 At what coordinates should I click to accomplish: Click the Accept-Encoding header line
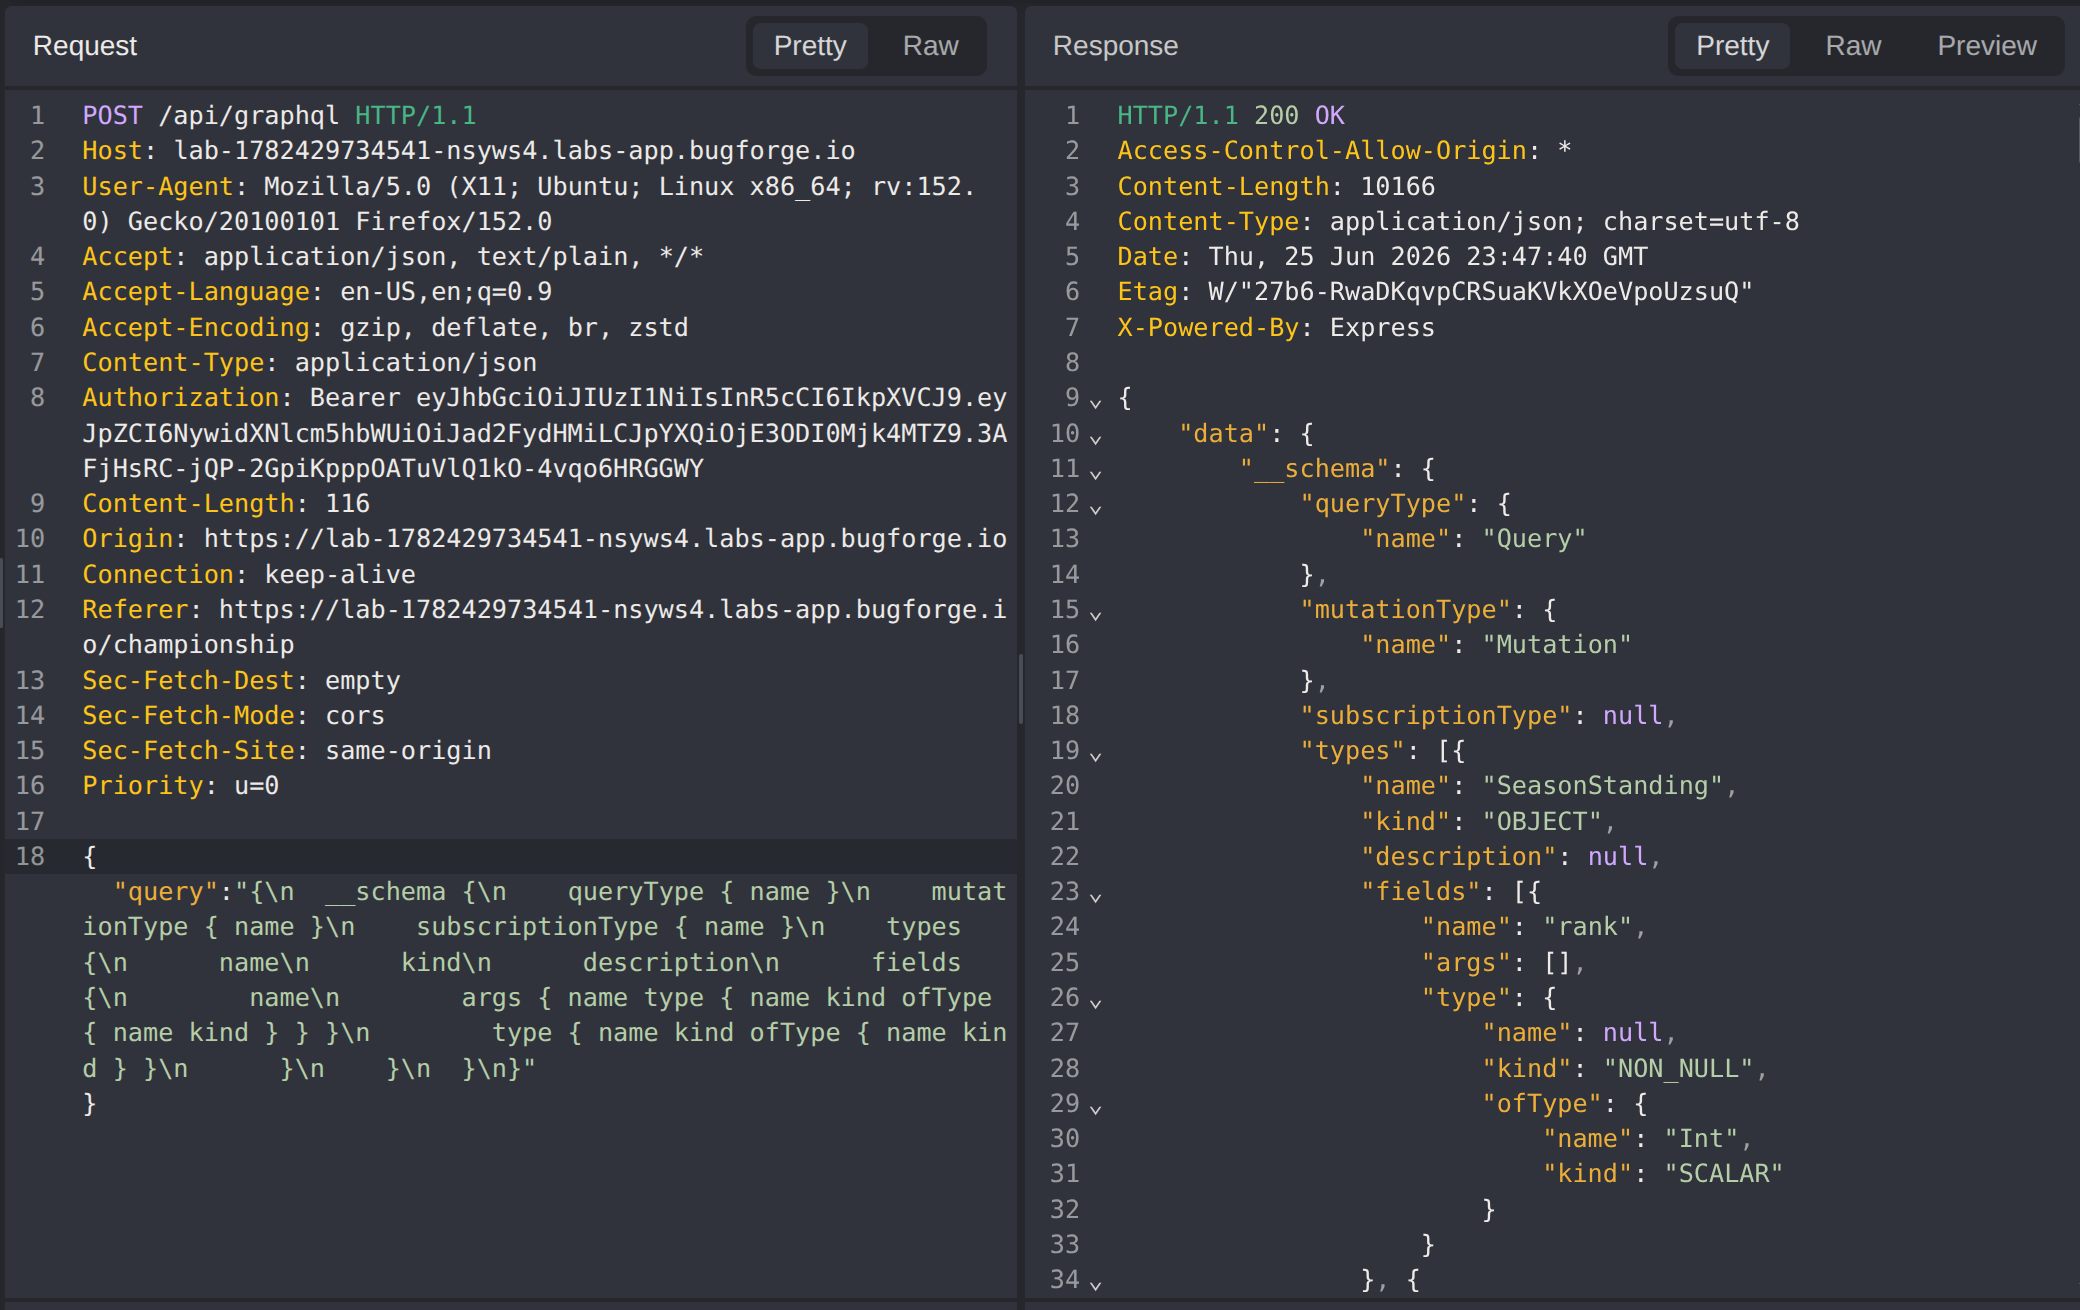coord(385,327)
